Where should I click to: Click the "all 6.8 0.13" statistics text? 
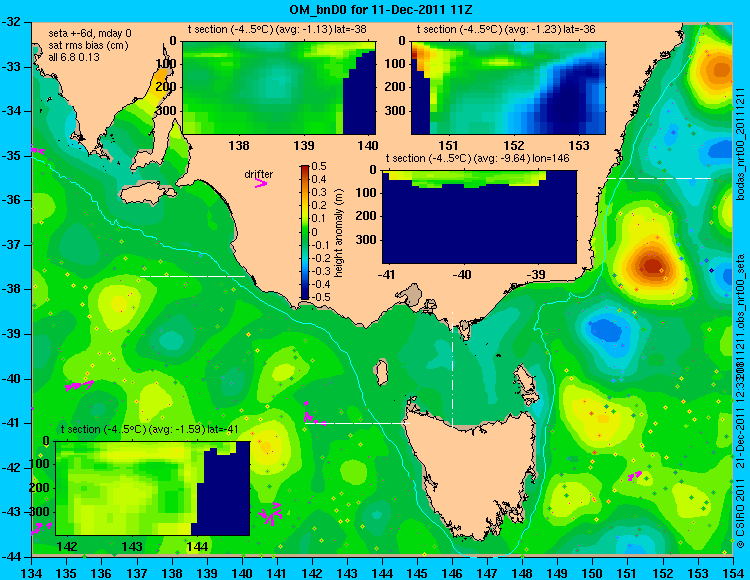click(x=74, y=57)
